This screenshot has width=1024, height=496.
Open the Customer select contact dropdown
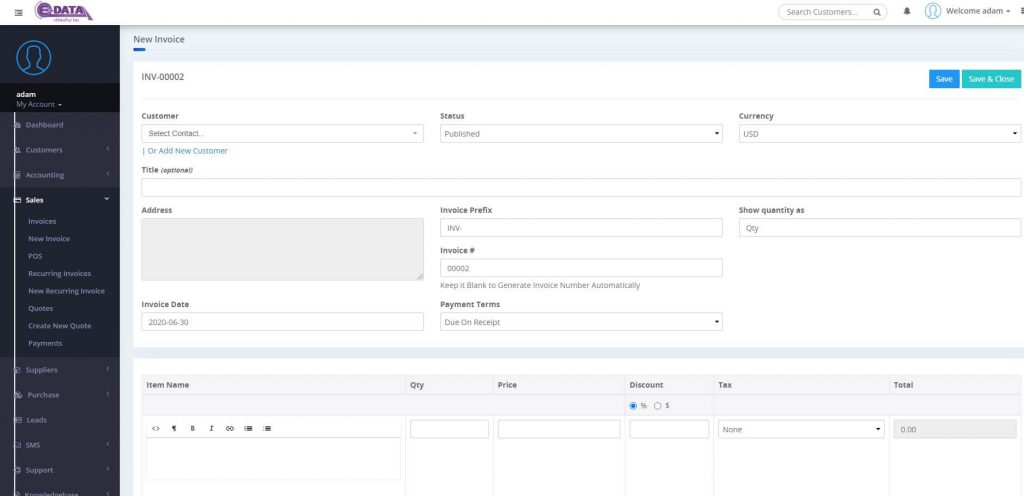point(282,133)
